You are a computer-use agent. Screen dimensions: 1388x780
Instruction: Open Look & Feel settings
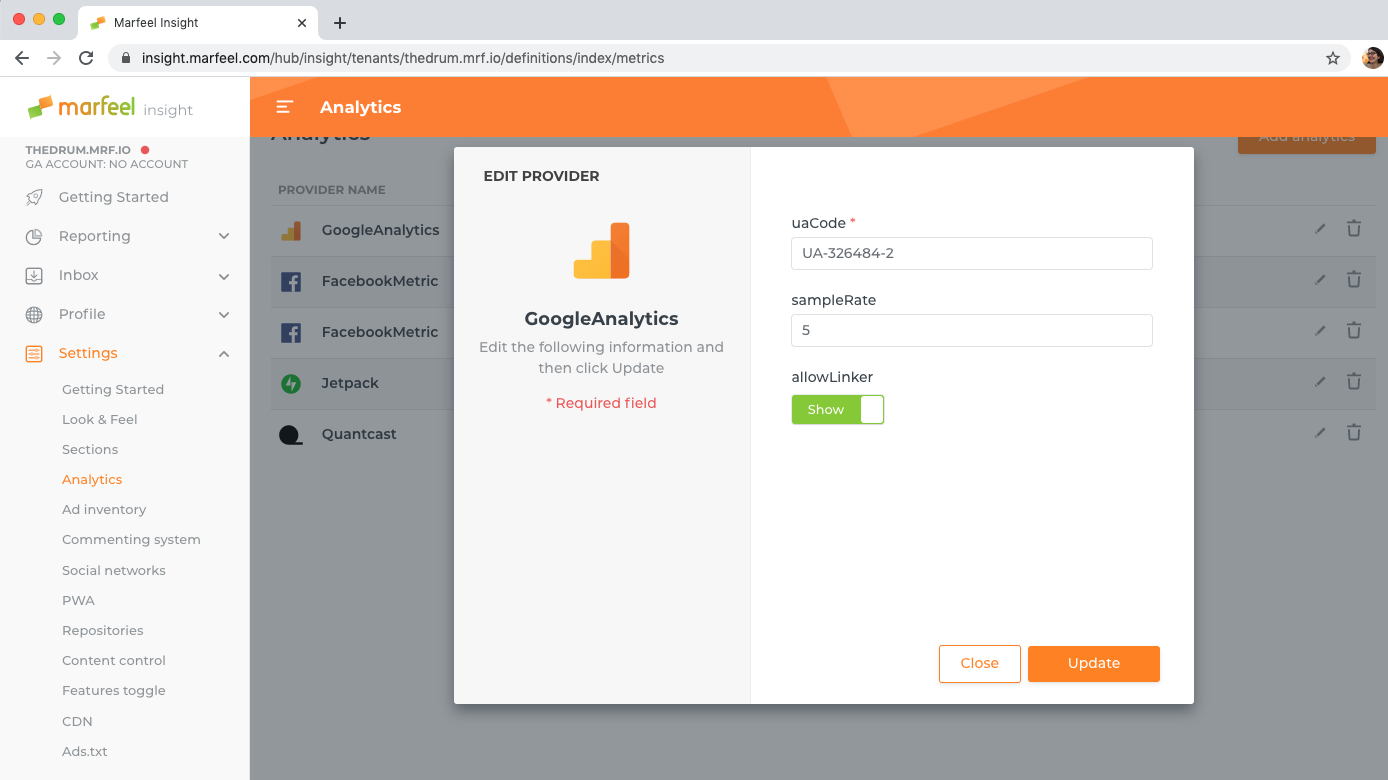(x=100, y=419)
